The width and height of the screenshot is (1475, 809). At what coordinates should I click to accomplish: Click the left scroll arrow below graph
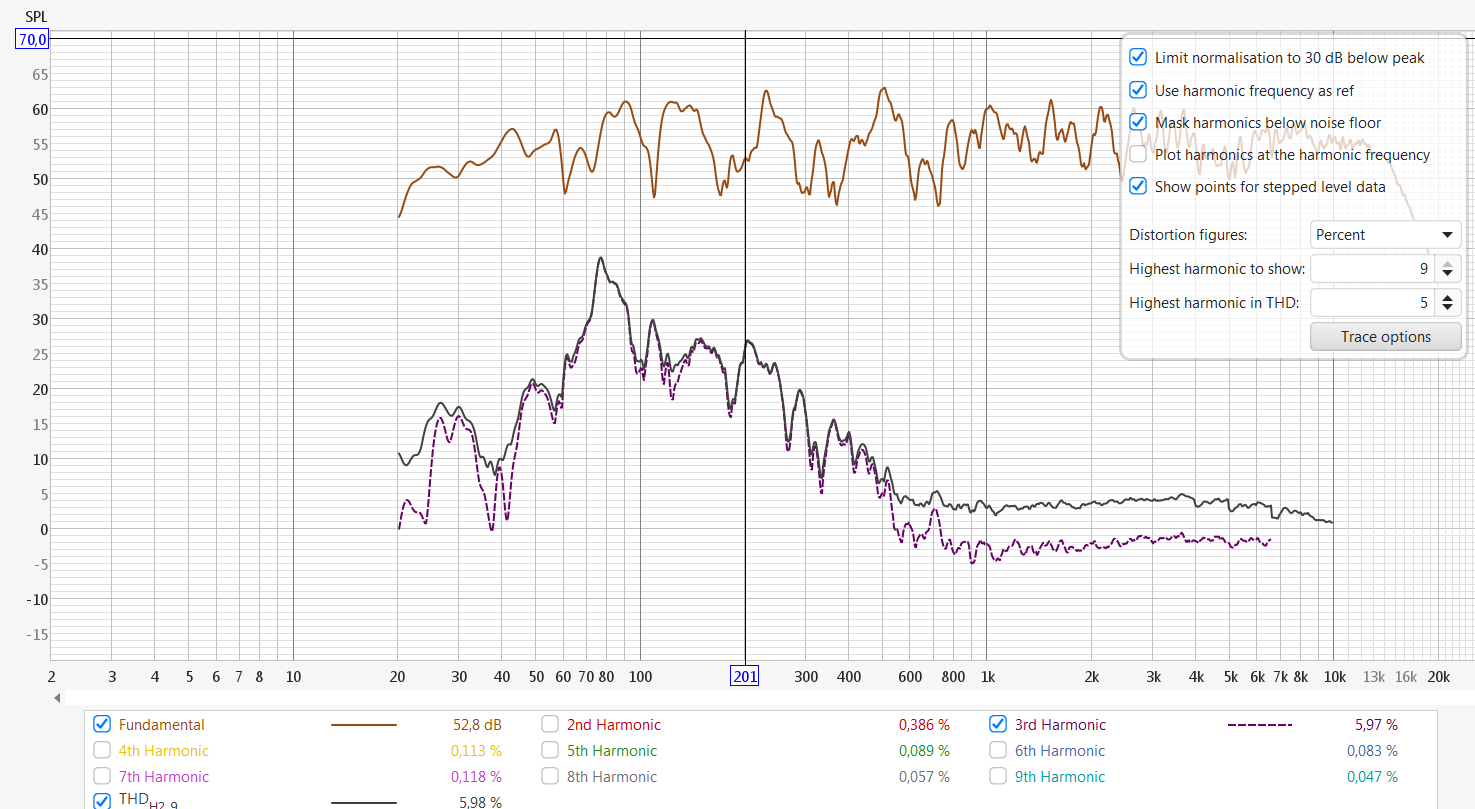57,698
